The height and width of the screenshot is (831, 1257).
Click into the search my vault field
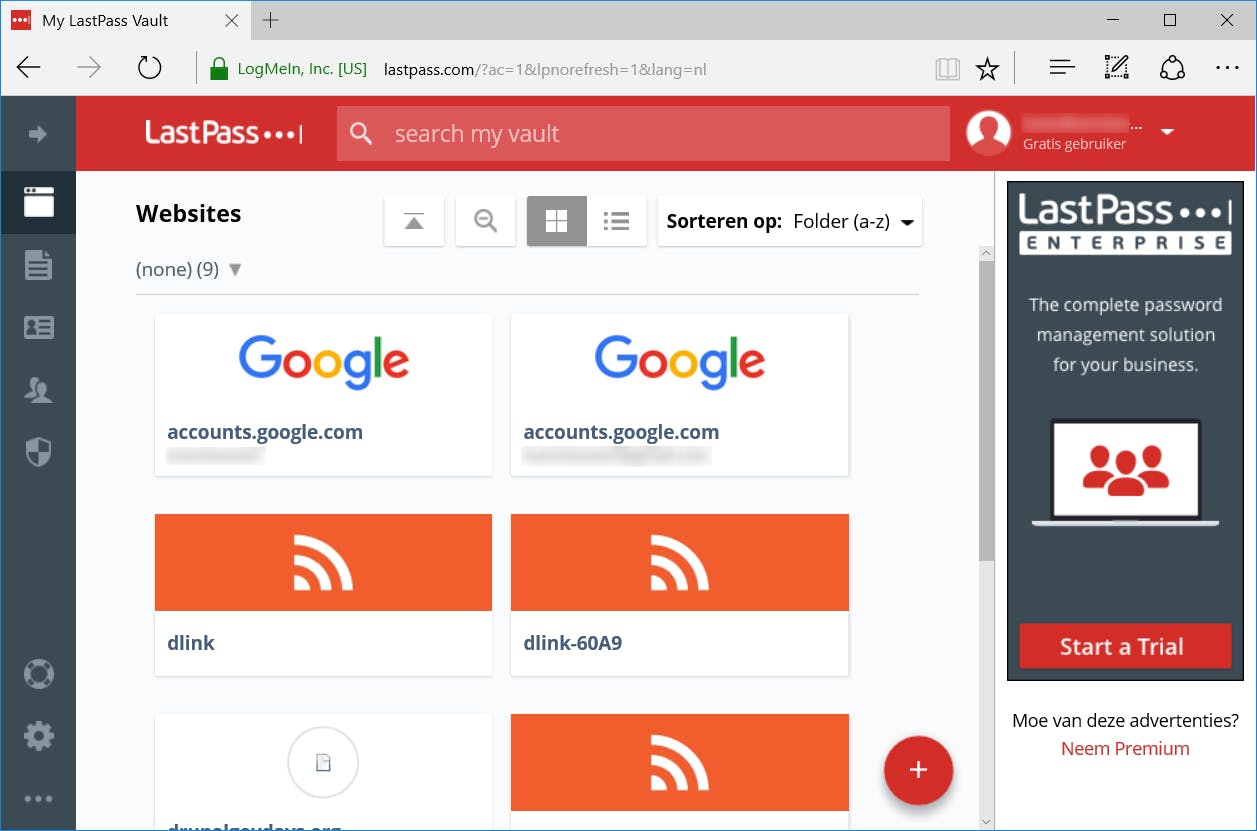click(x=643, y=134)
